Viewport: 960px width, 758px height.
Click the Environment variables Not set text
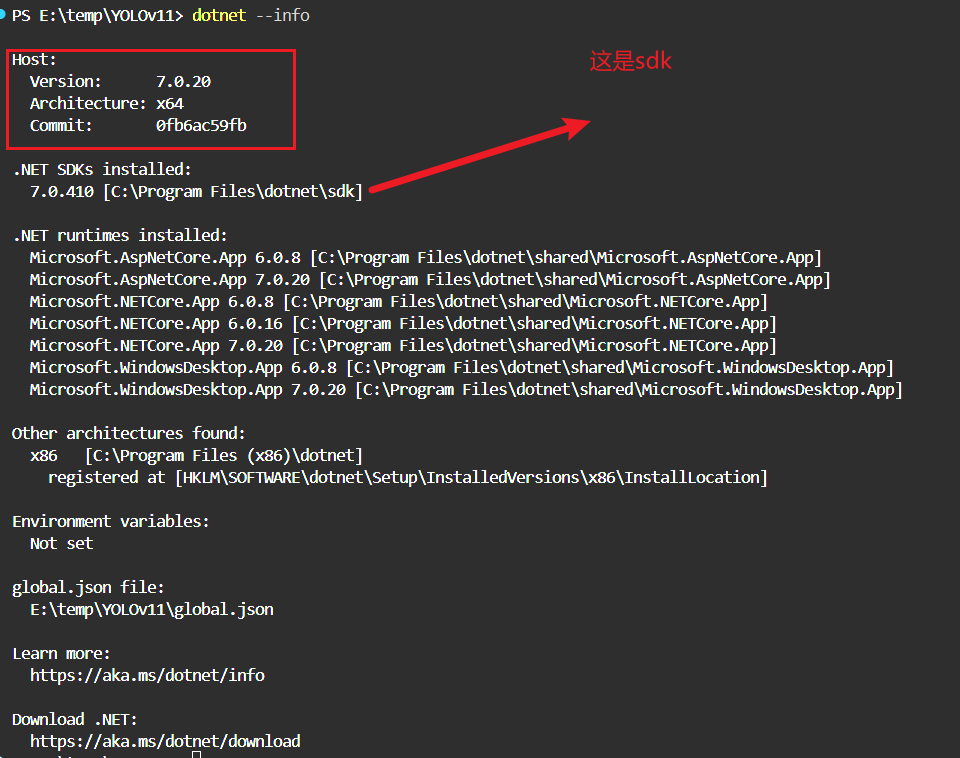(61, 544)
